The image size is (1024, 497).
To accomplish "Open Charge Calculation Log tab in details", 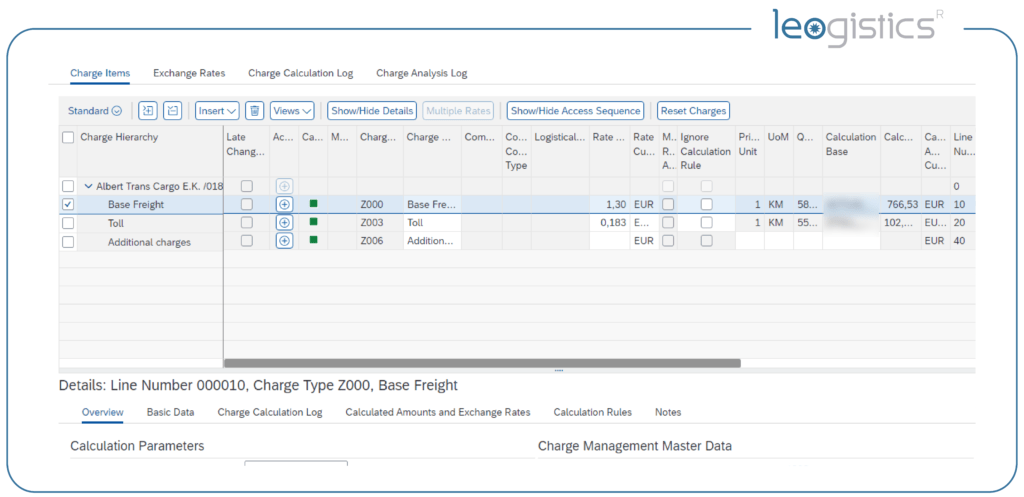I will tap(270, 412).
